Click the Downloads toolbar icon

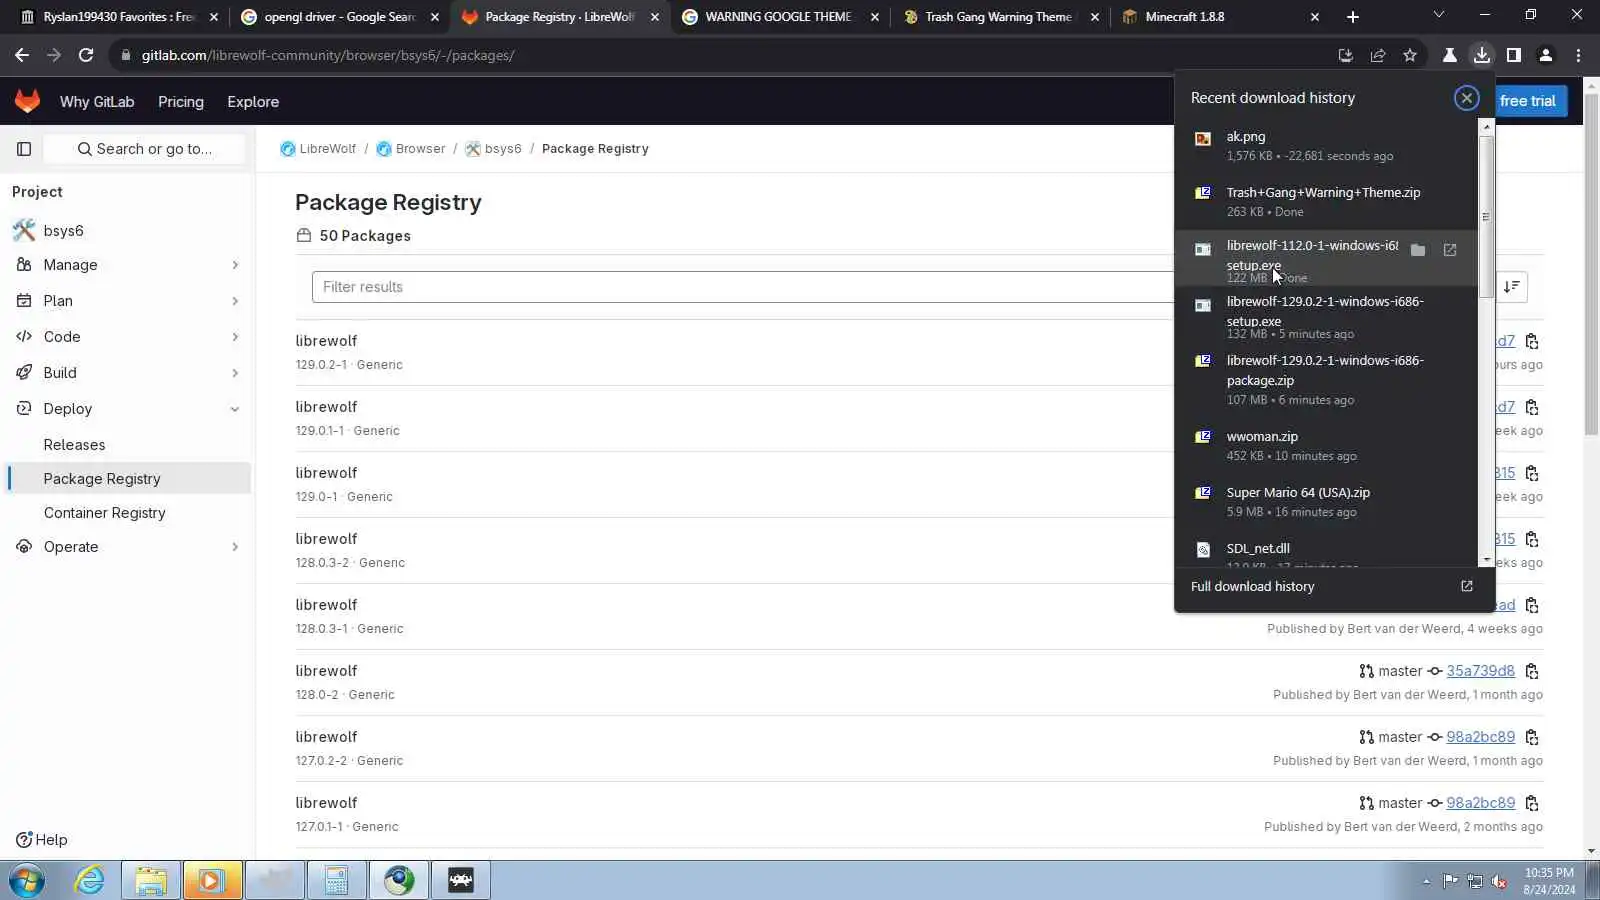pos(1481,55)
